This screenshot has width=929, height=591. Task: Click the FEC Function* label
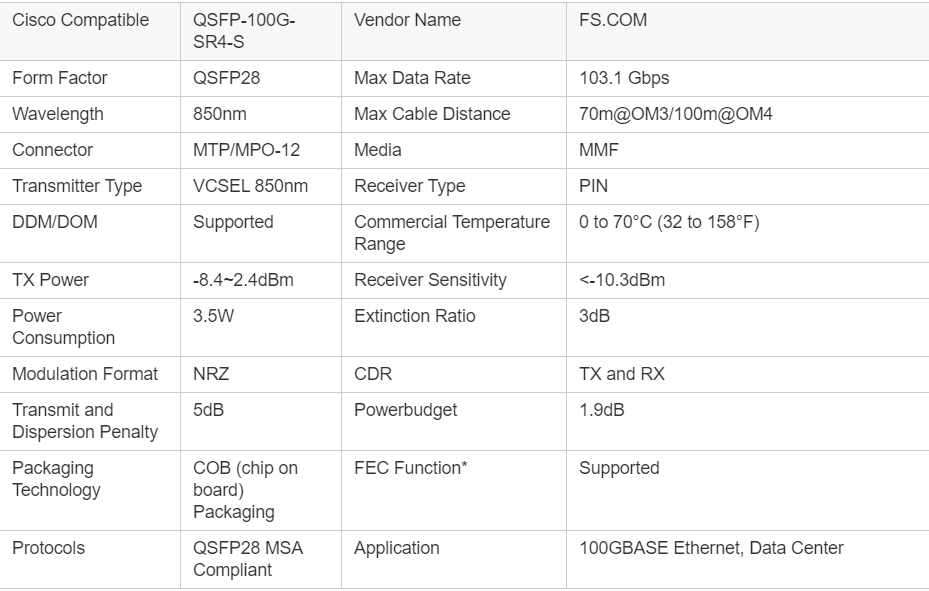tap(411, 468)
